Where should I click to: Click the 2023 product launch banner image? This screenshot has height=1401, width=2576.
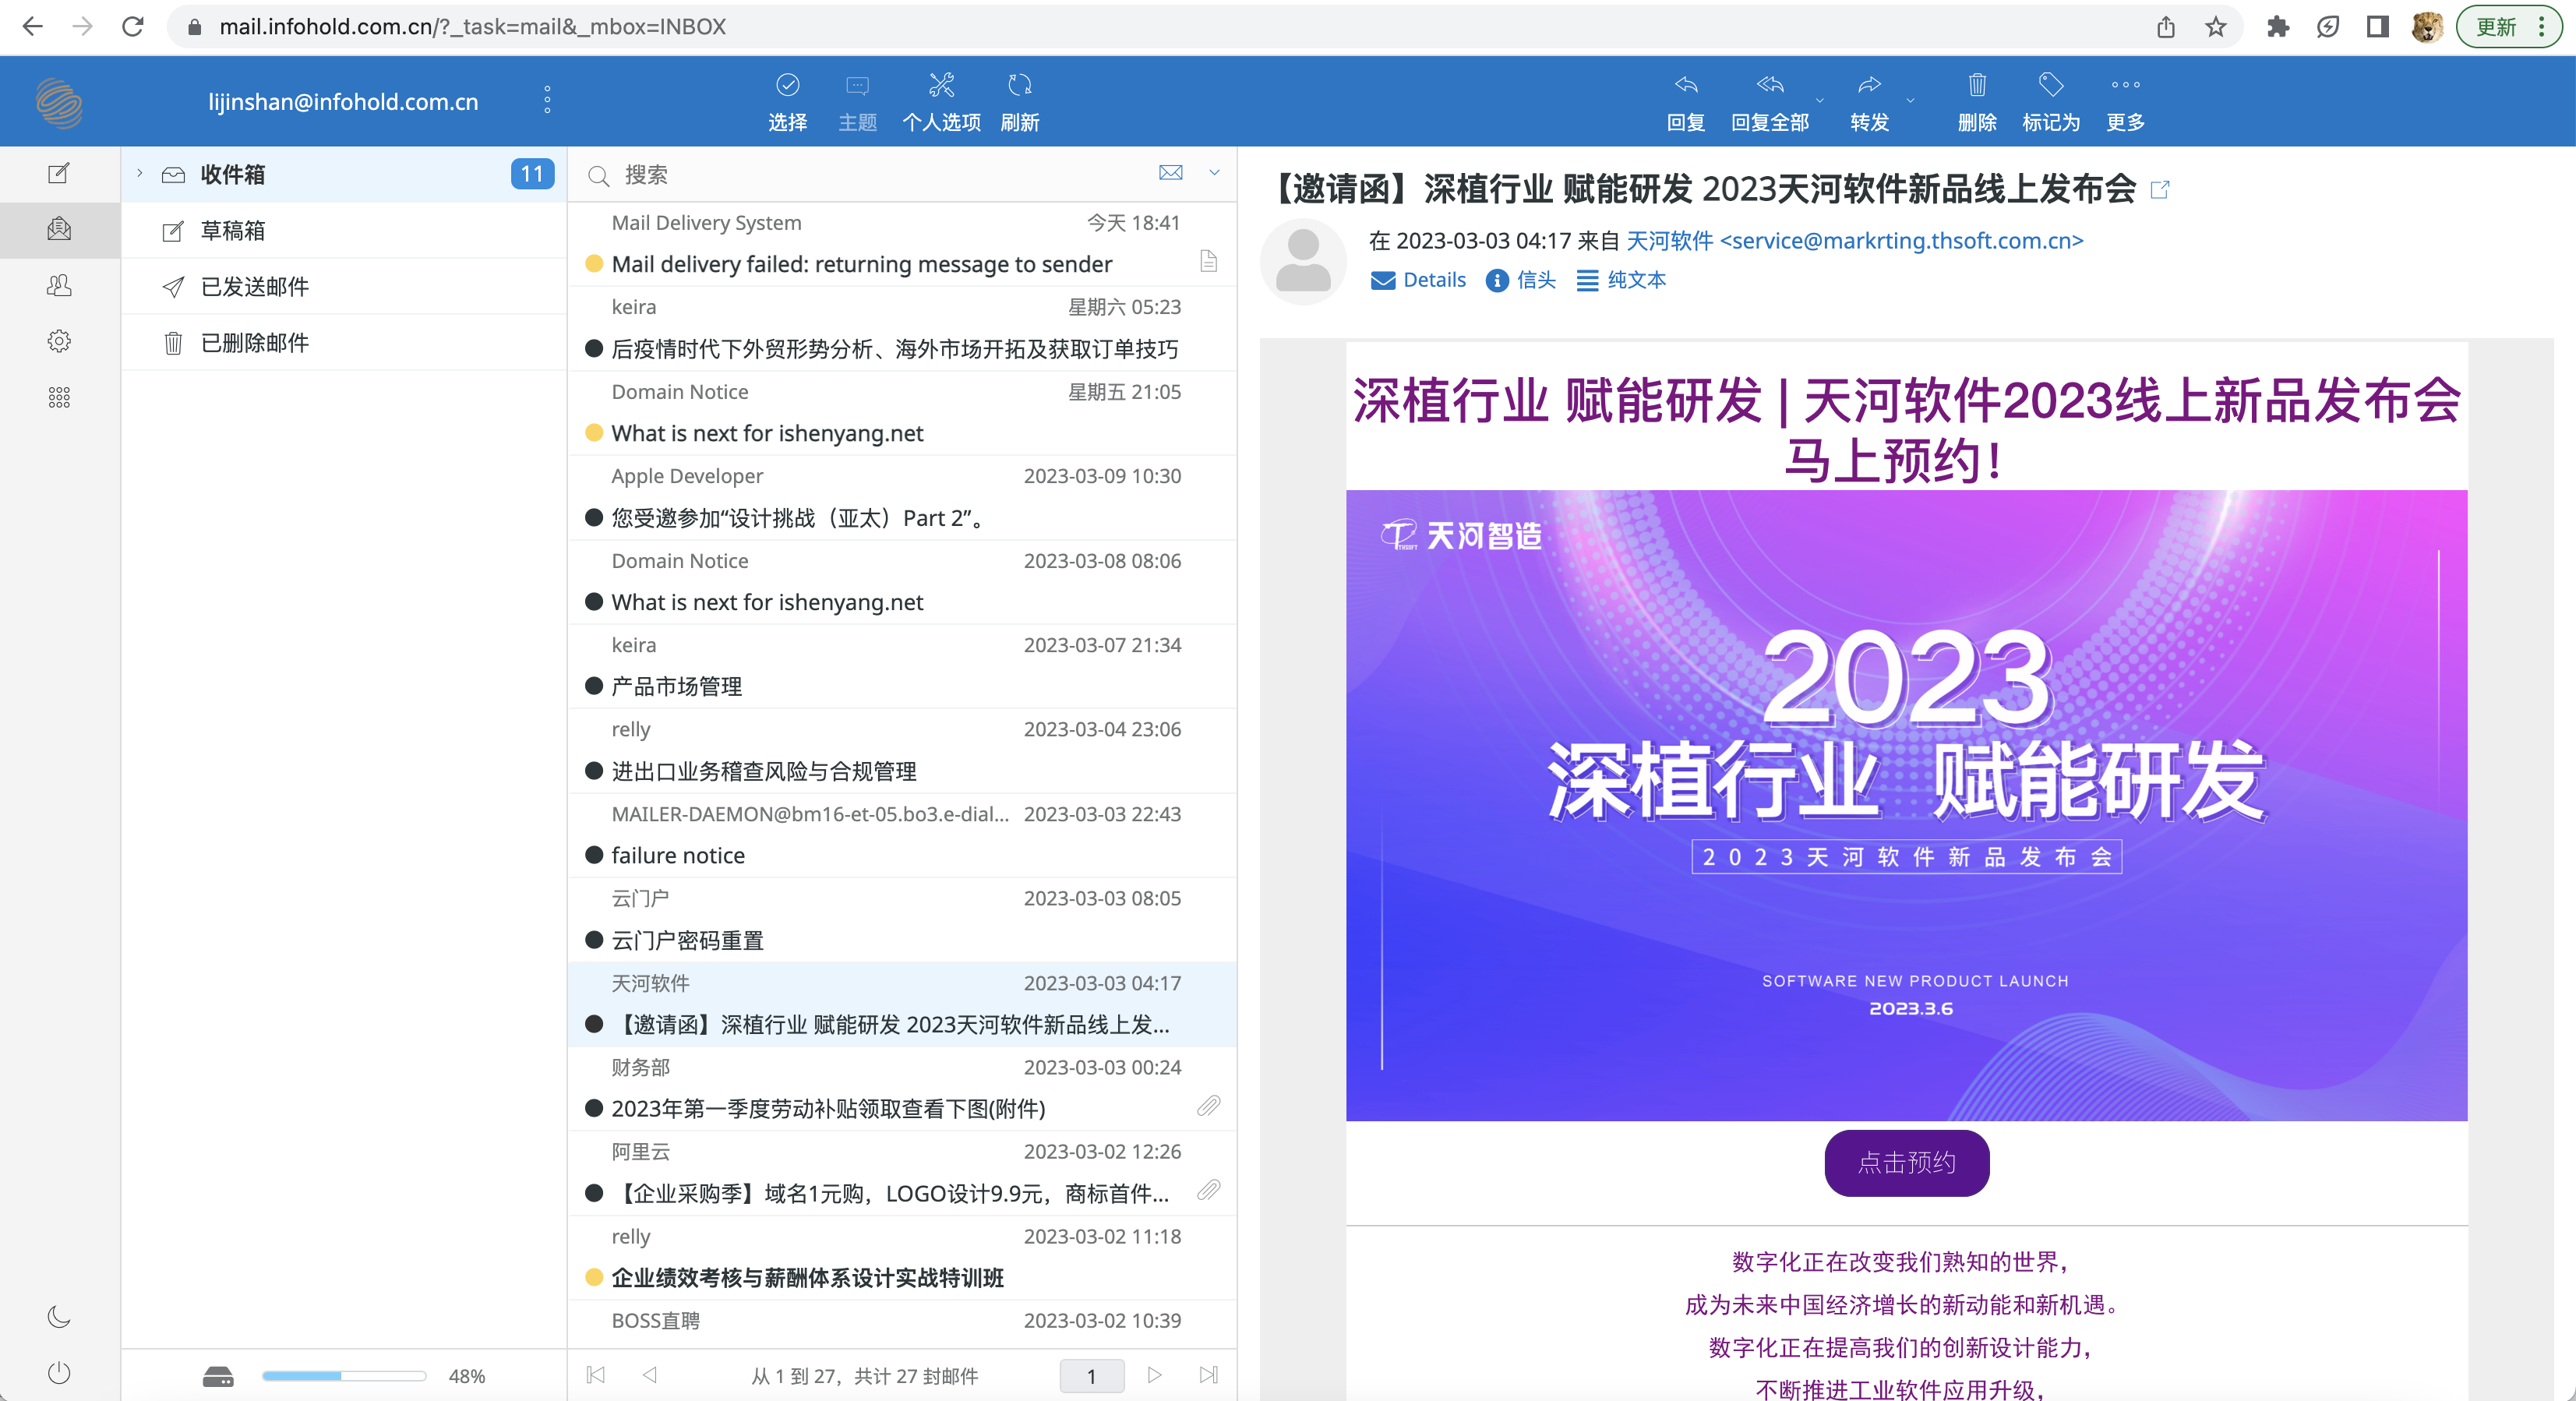pos(1906,805)
